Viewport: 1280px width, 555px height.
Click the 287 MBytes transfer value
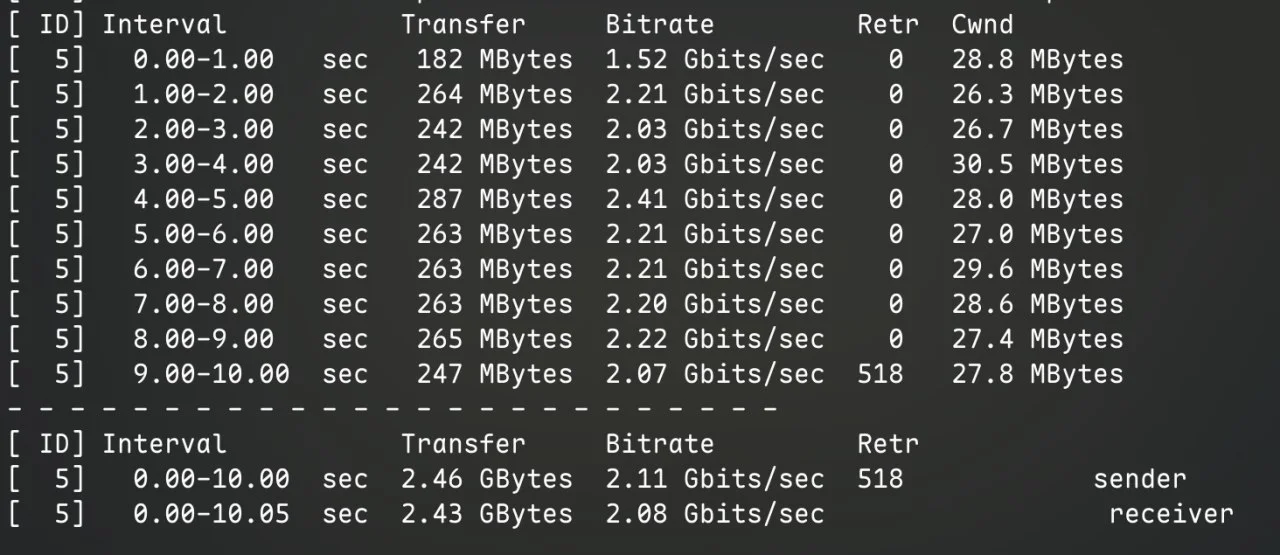click(495, 200)
